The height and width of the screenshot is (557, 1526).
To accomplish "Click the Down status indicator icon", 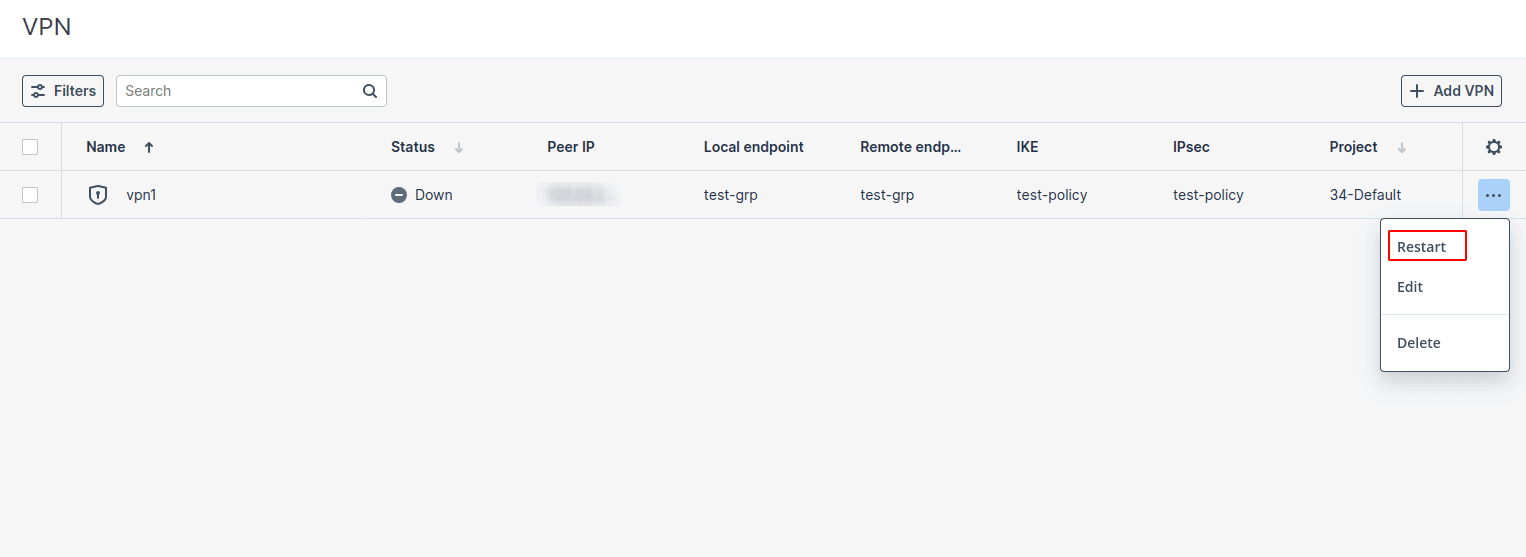I will point(399,195).
